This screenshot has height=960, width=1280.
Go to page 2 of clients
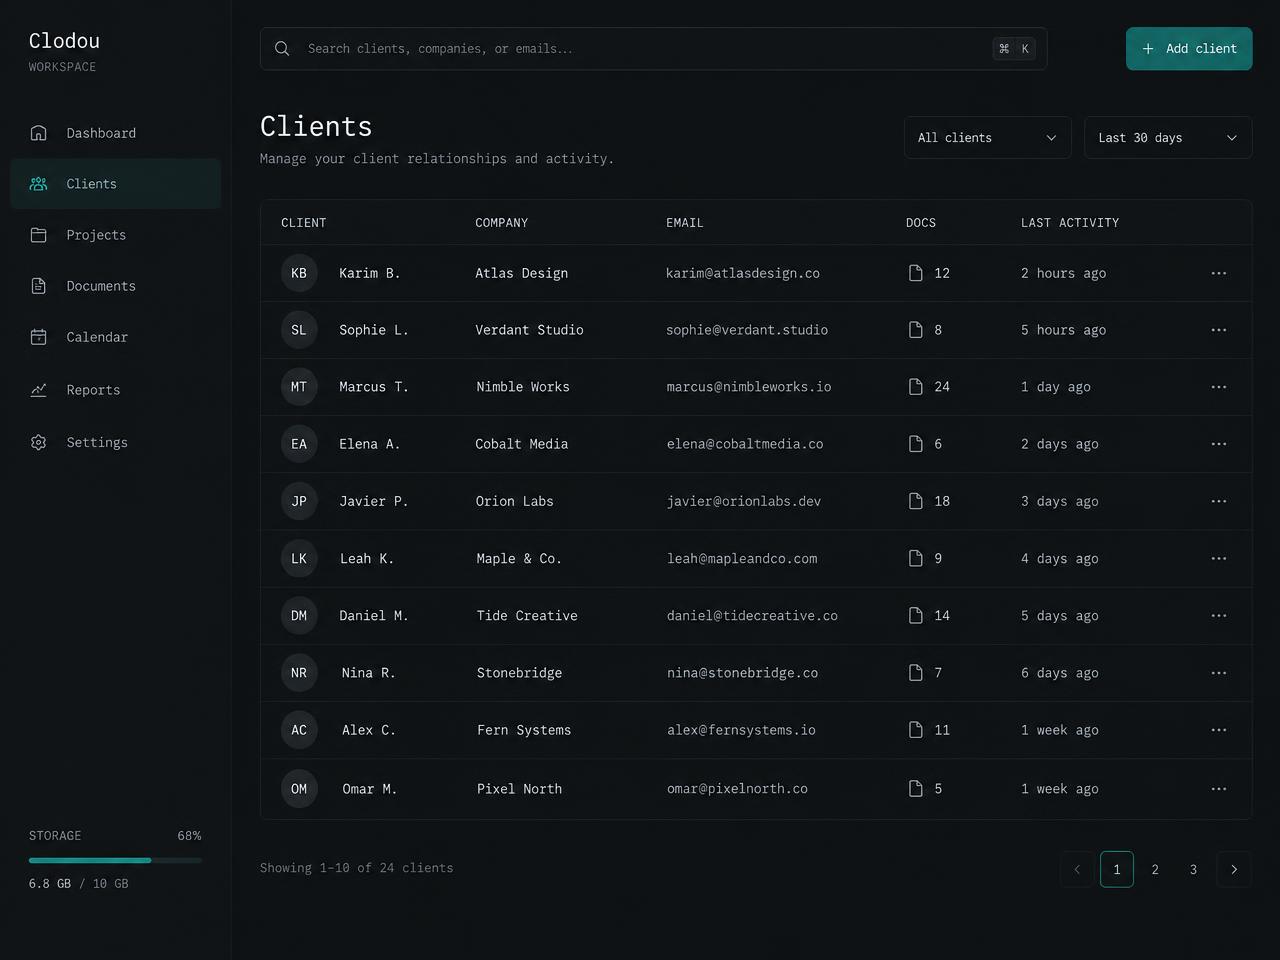click(x=1155, y=869)
